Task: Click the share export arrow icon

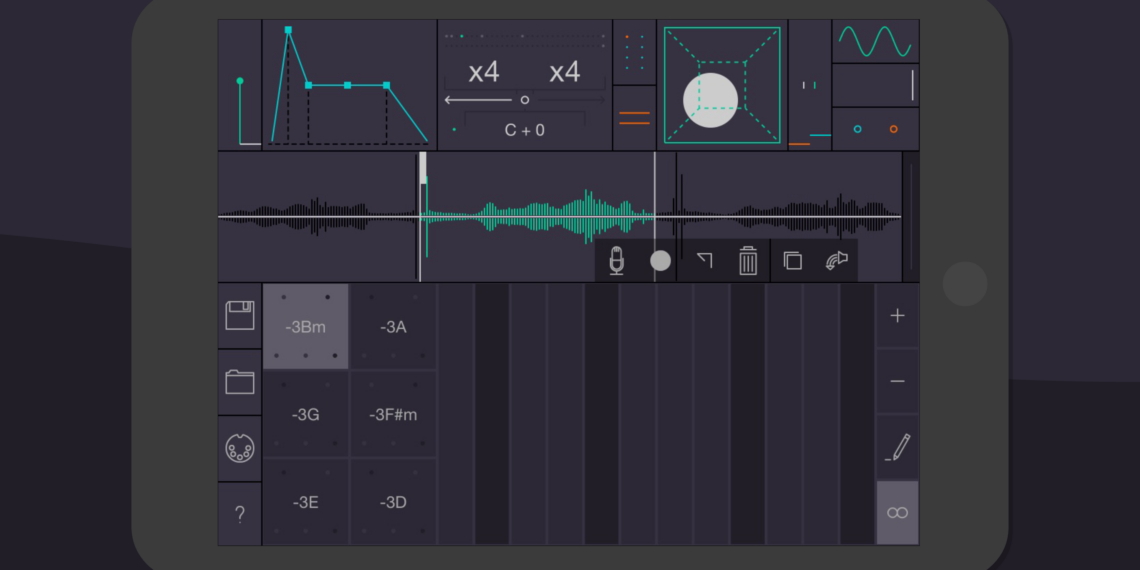Action: coord(836,261)
